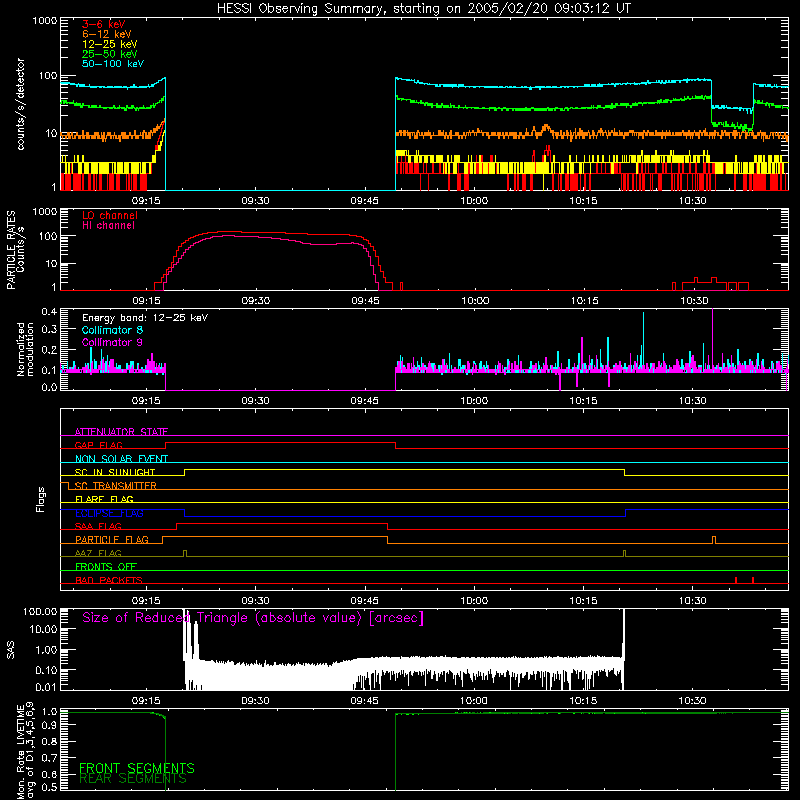Click the 1000 value on counts/s/detector axis
This screenshot has height=800, width=800.
tap(44, 21)
